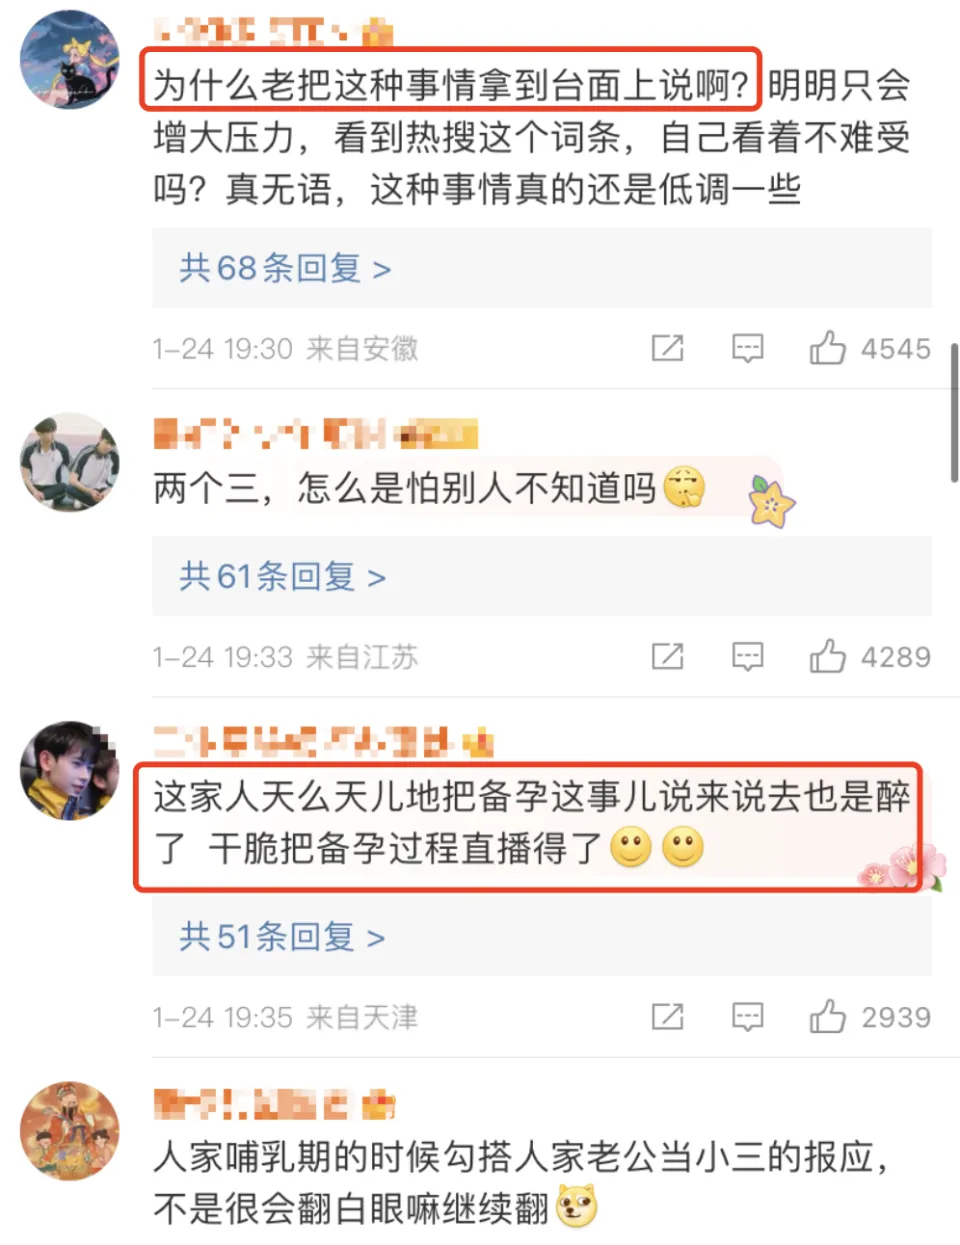
Task: Open the avatar showing two seated students
Action: pyautogui.click(x=70, y=462)
